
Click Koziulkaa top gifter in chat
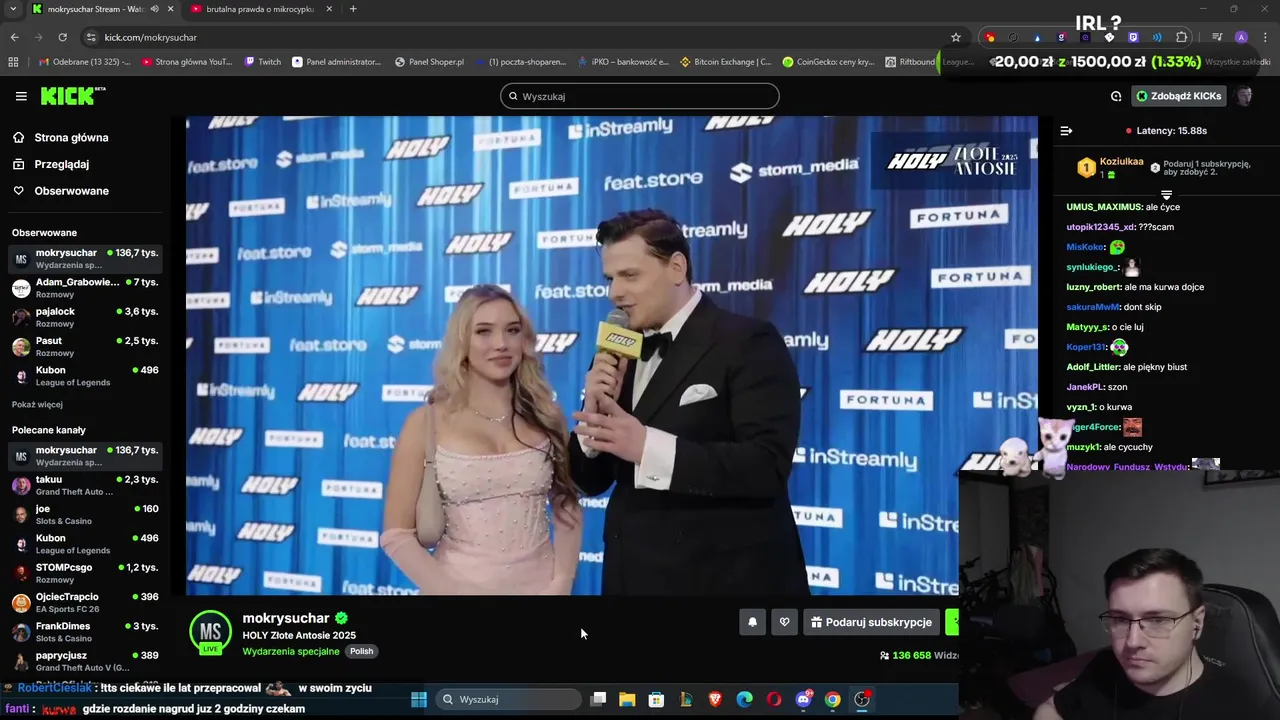1121,162
